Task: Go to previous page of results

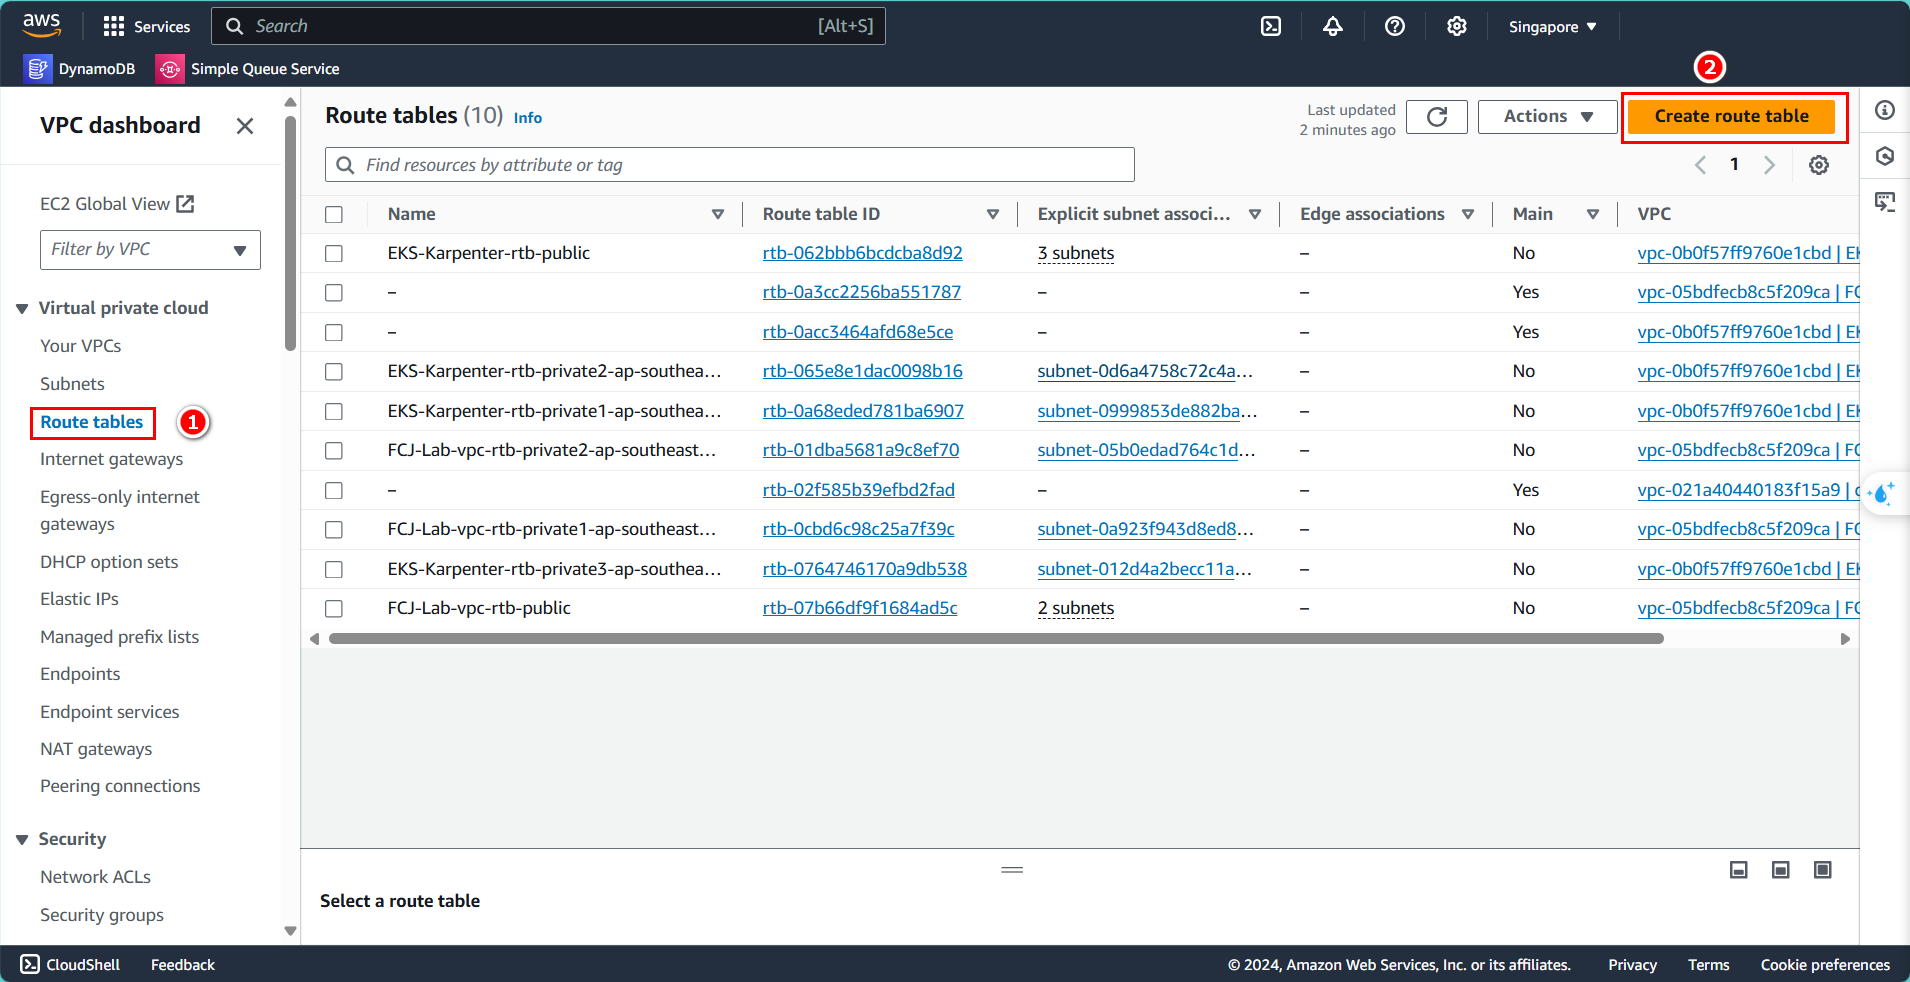Action: pyautogui.click(x=1700, y=165)
